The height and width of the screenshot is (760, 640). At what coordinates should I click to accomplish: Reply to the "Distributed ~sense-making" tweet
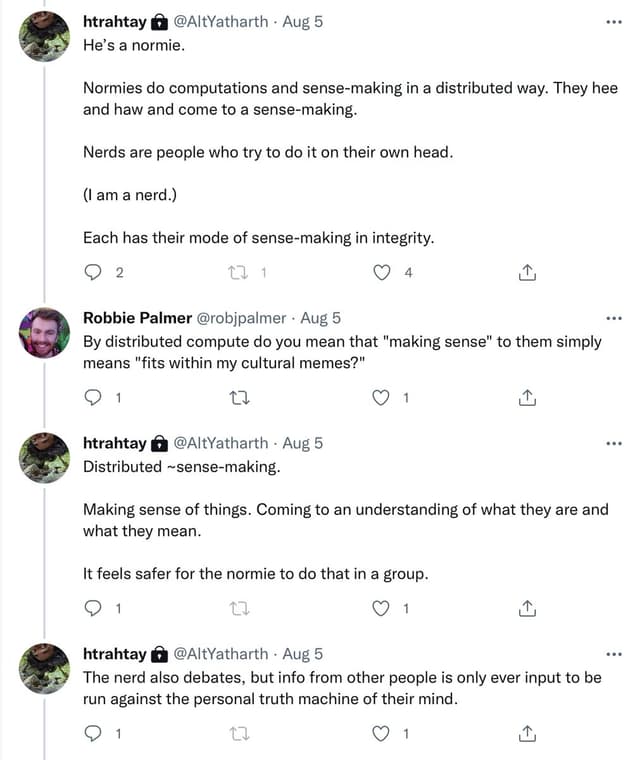(x=94, y=608)
